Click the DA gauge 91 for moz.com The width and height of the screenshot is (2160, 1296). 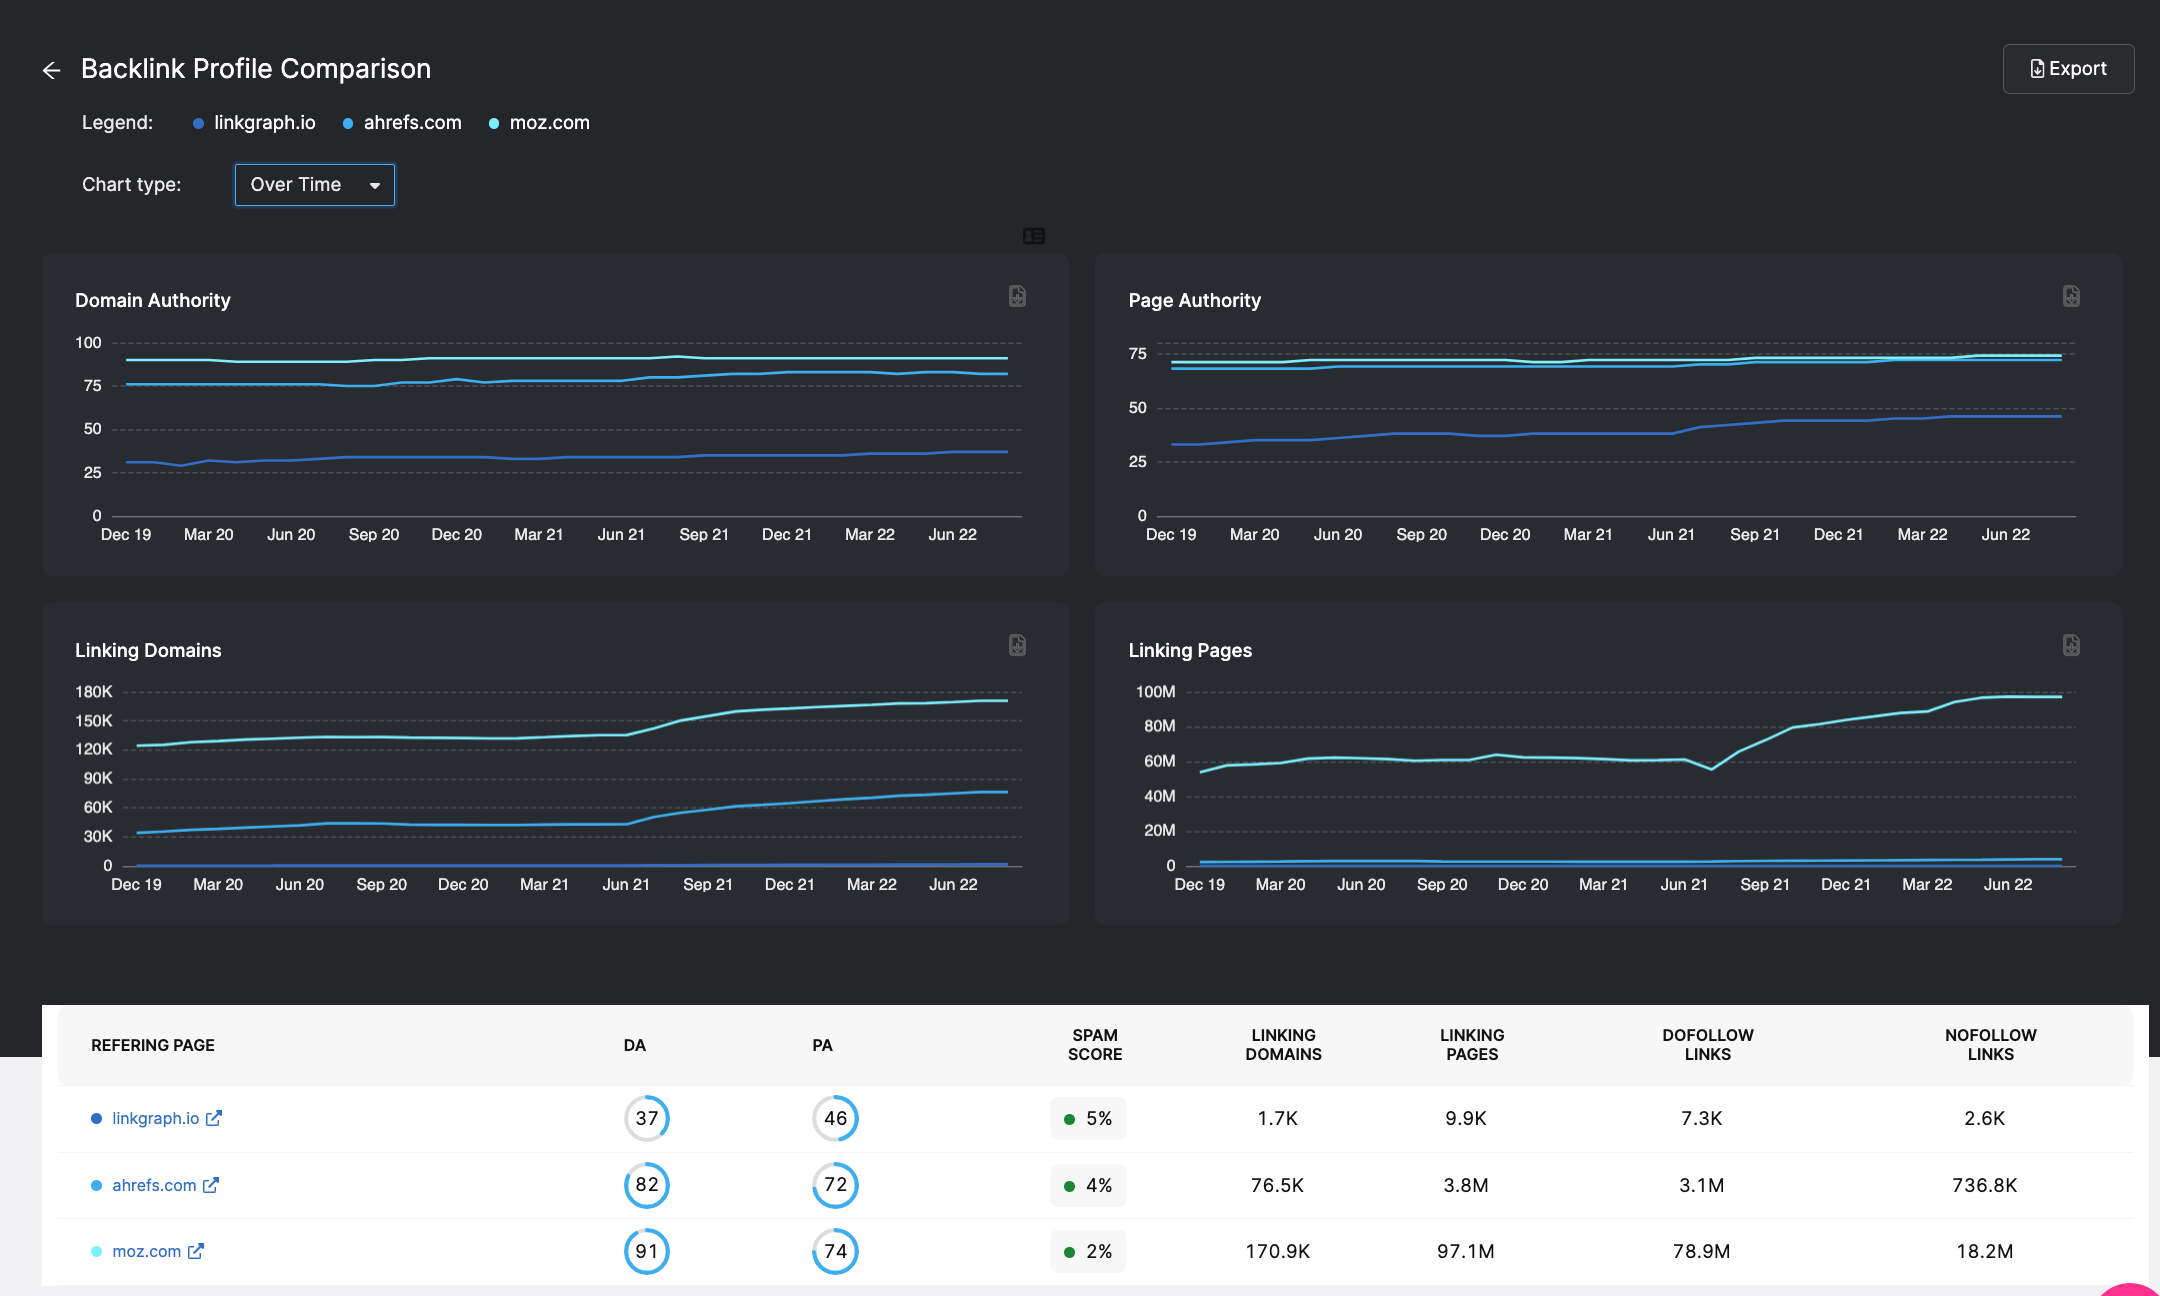647,1251
